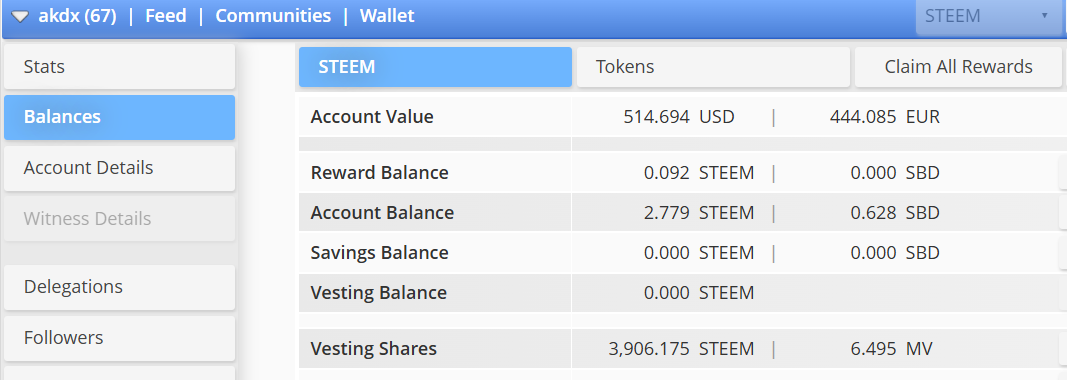The image size is (1067, 380).
Task: Select Balances in the sidebar
Action: point(120,117)
